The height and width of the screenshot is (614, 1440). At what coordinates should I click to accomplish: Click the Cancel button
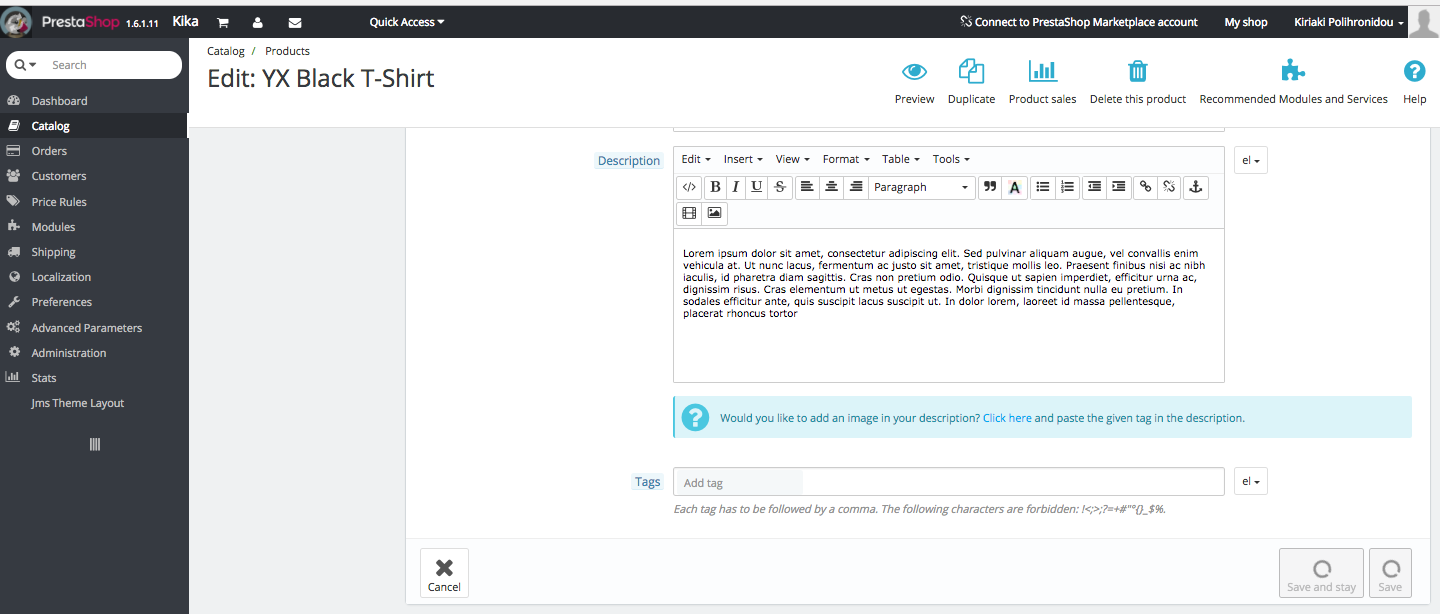(444, 574)
